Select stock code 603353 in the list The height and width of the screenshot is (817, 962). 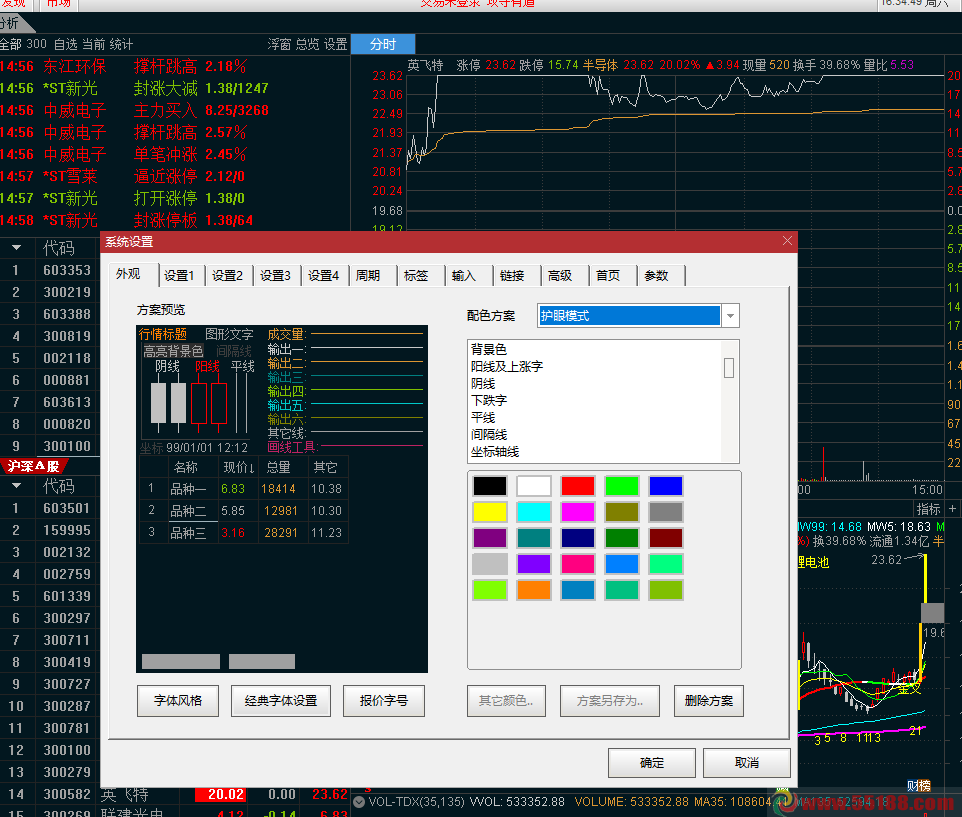pos(67,270)
